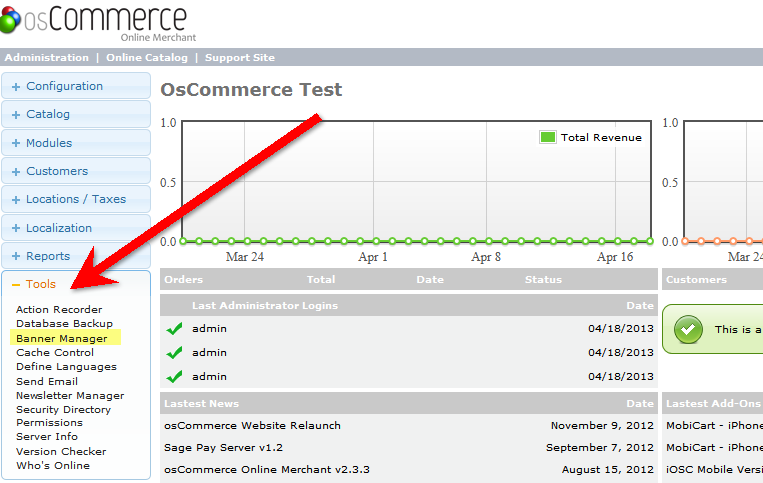Click the Orders column header
Viewport: 763px width, 483px height.
[x=183, y=279]
